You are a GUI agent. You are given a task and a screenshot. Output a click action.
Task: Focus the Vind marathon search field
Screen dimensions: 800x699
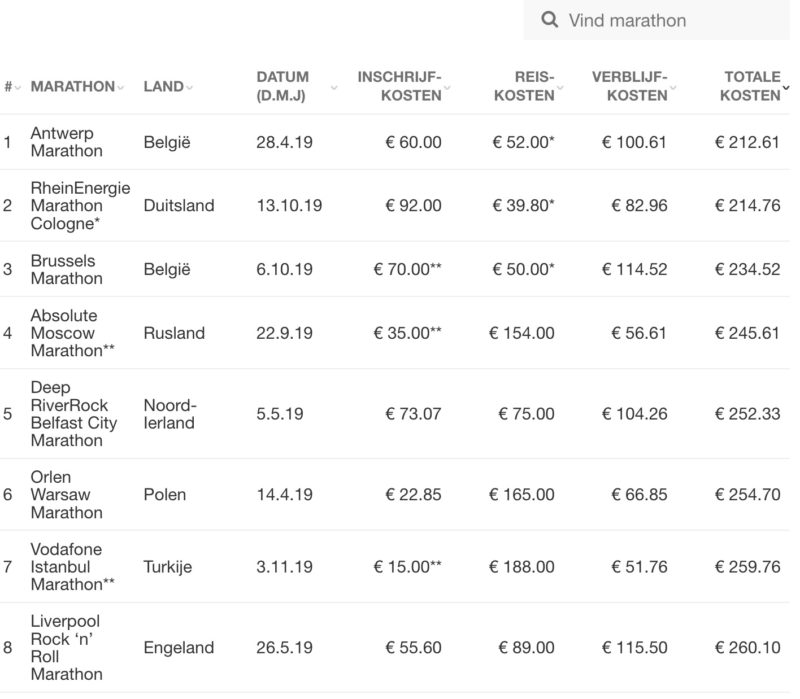coord(657,20)
